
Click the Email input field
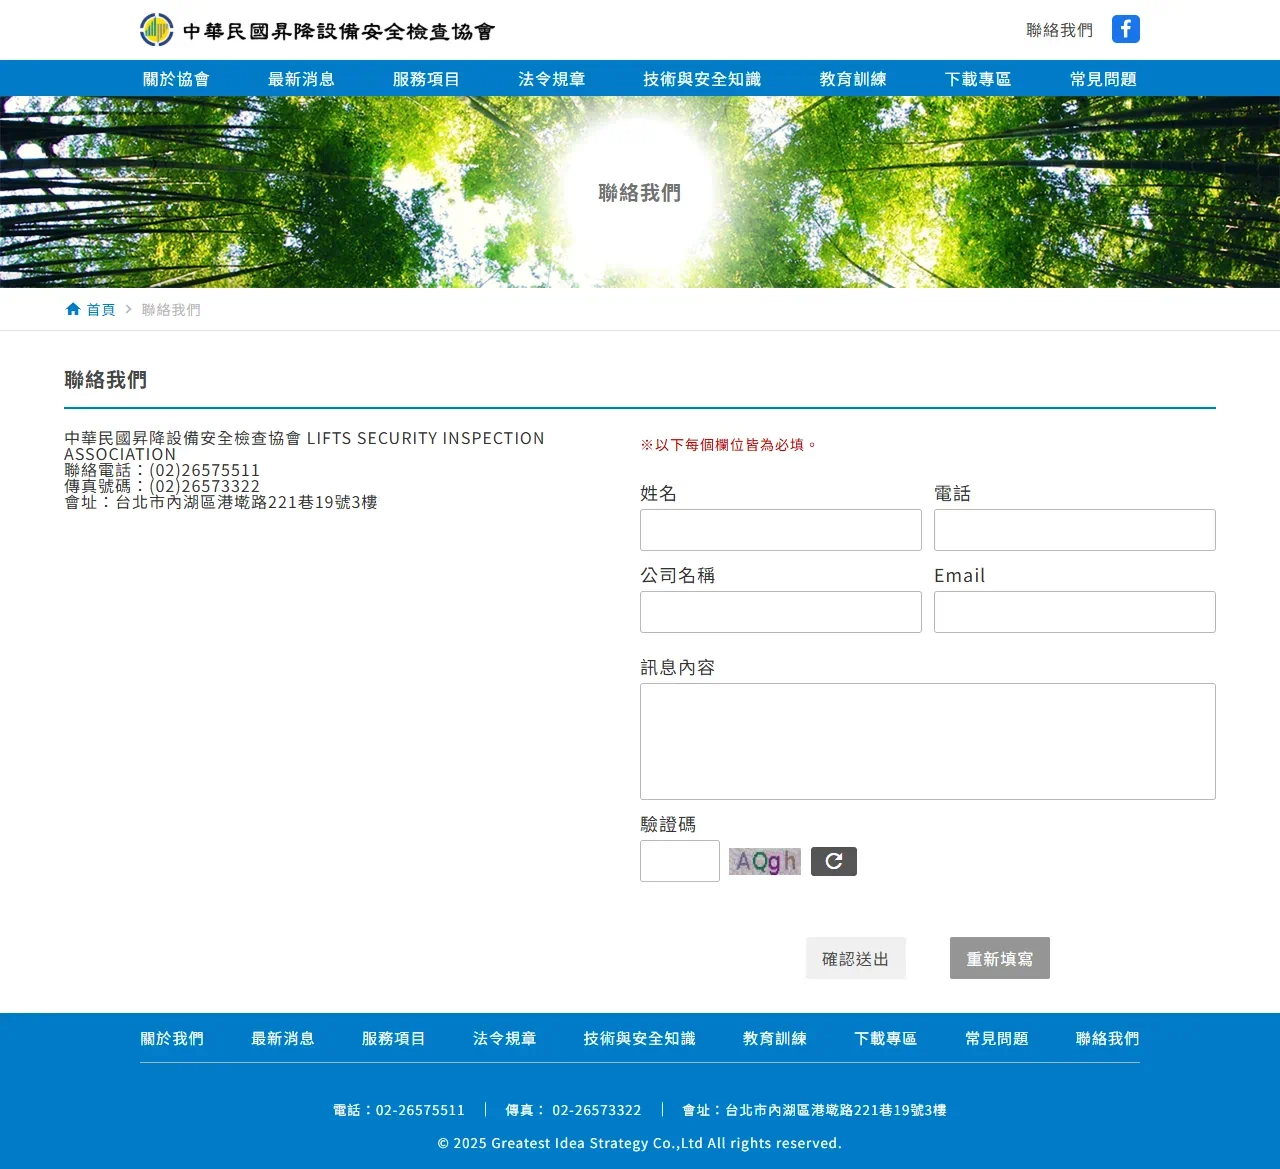1074,611
